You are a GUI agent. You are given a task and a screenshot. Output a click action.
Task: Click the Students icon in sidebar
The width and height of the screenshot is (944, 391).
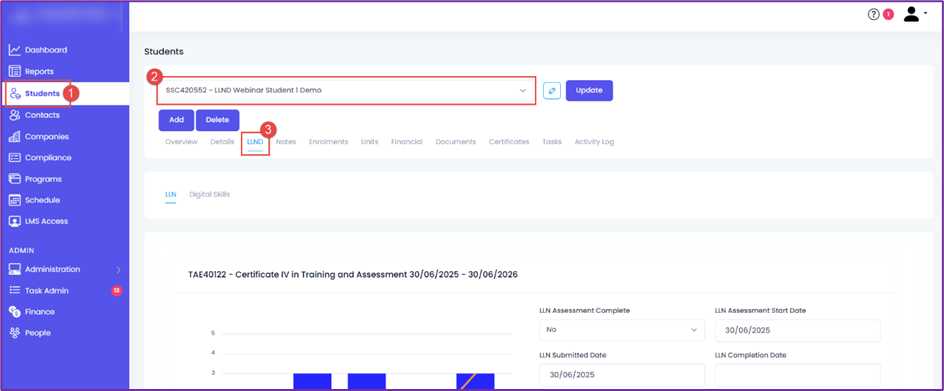point(16,93)
